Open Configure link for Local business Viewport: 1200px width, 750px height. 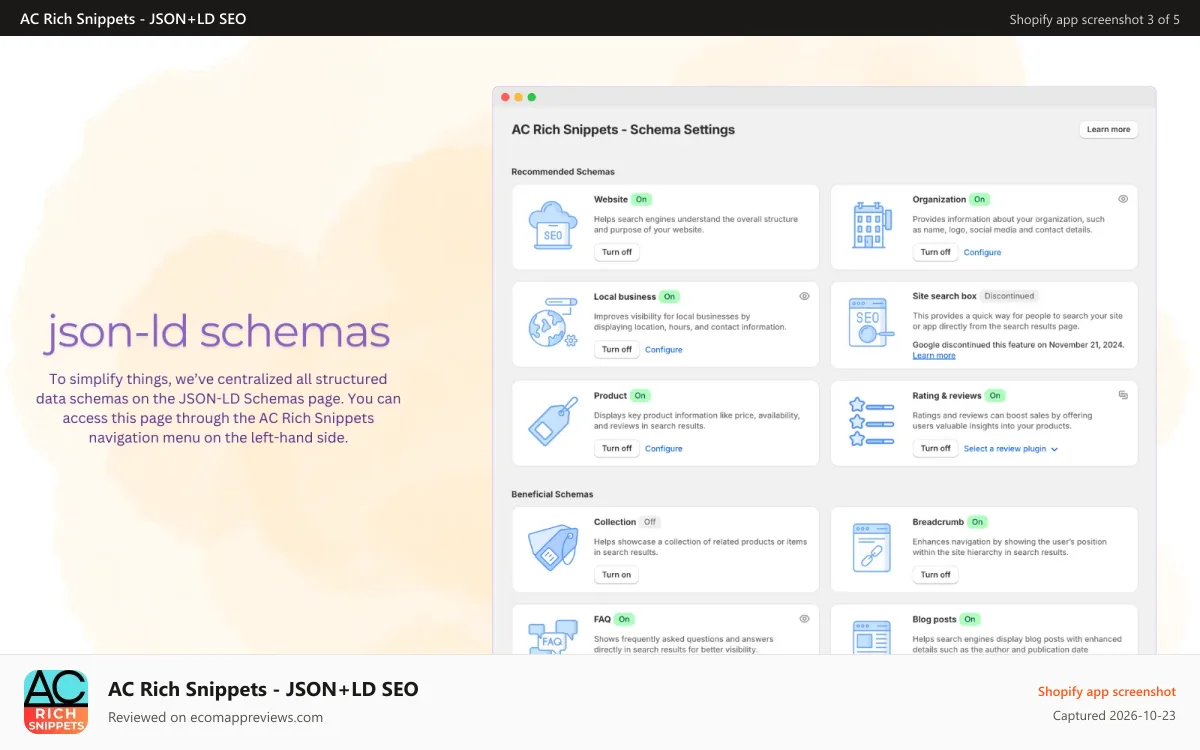664,349
